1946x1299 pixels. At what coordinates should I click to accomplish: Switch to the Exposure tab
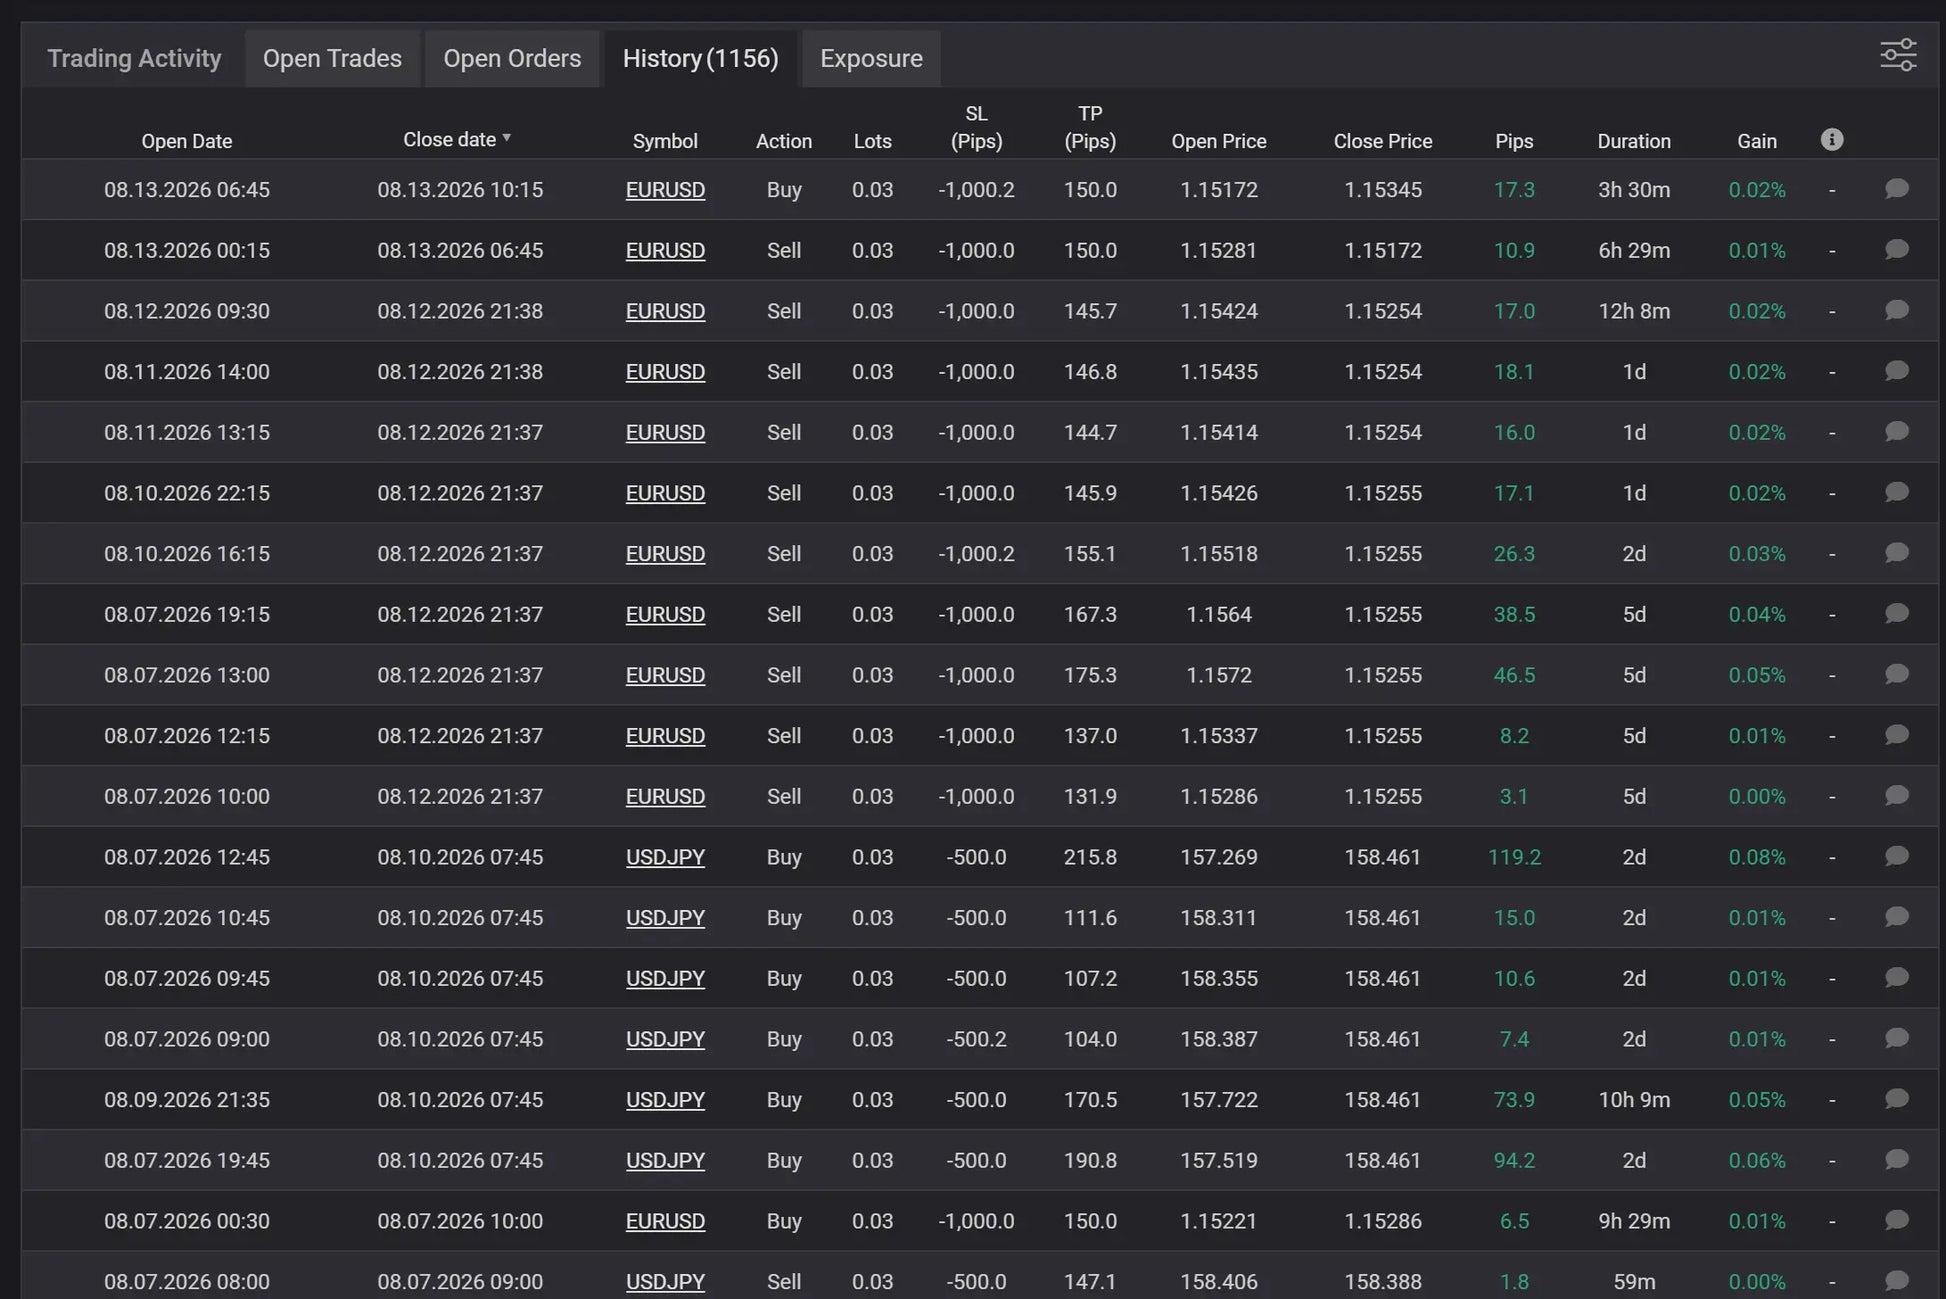pos(871,59)
